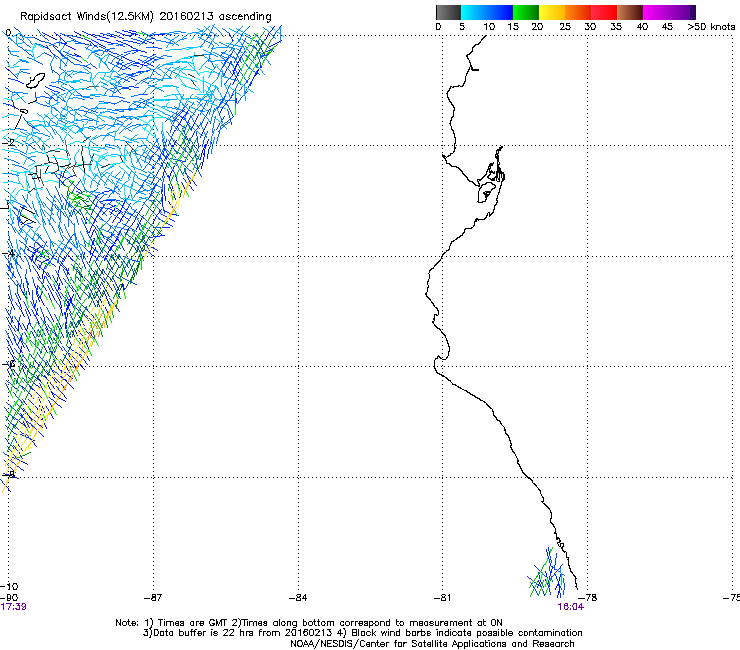Viewport: 740px width, 650px height.
Task: Click the dark purple 45-50 knots swatch
Action: click(x=682, y=12)
